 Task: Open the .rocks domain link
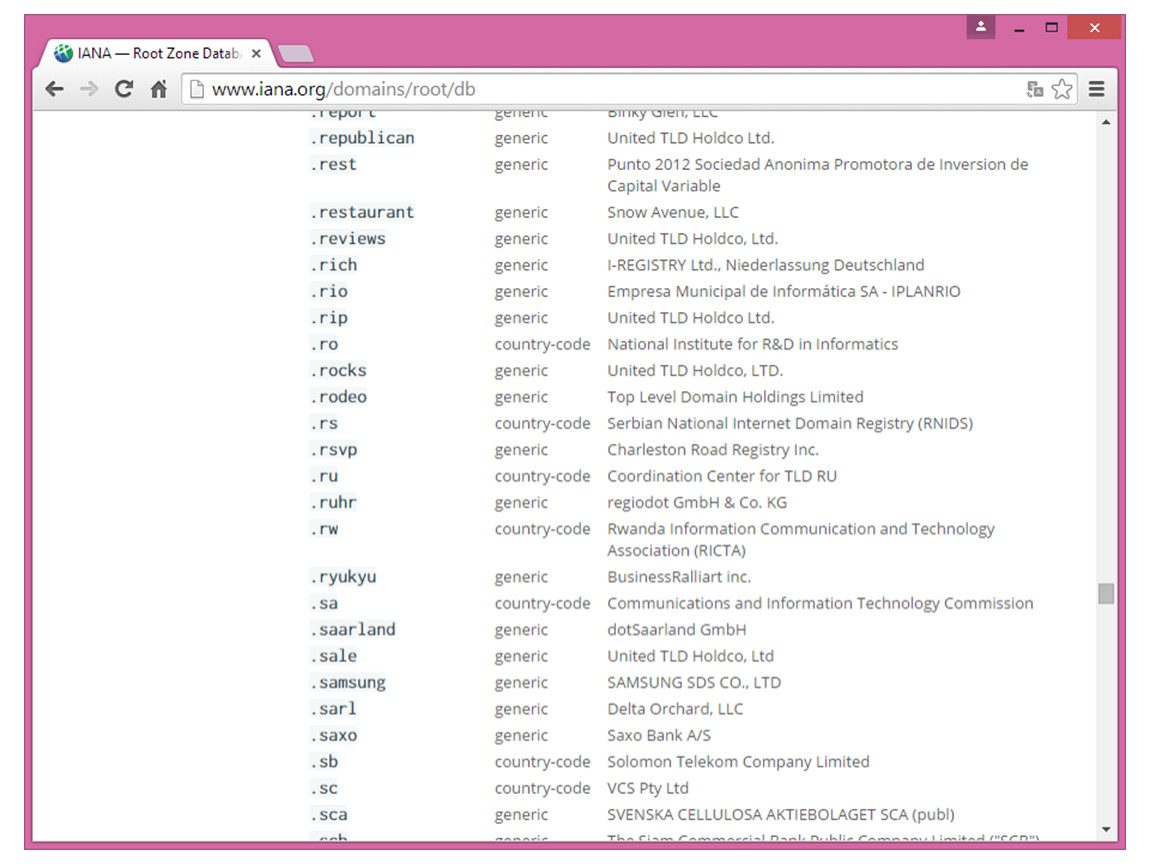click(338, 370)
